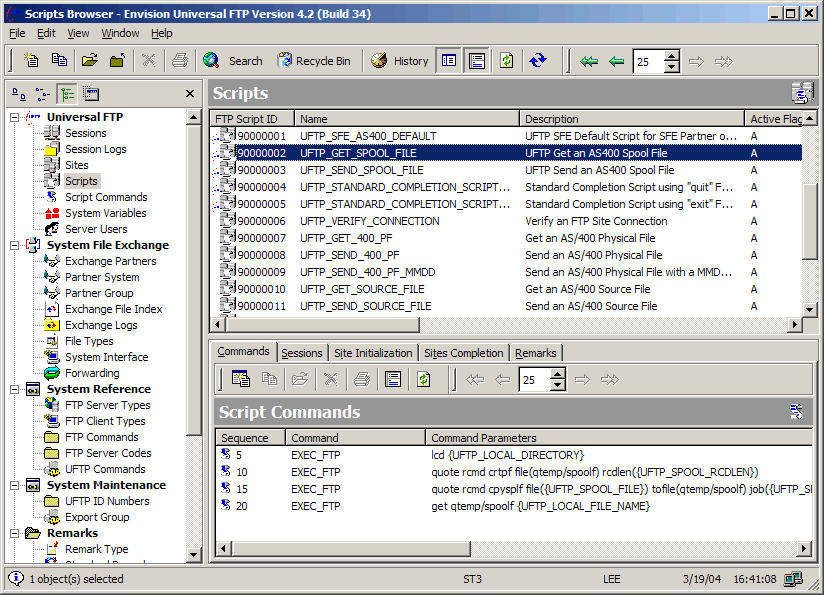
Task: Go to first page with double green arrow
Action: point(589,61)
